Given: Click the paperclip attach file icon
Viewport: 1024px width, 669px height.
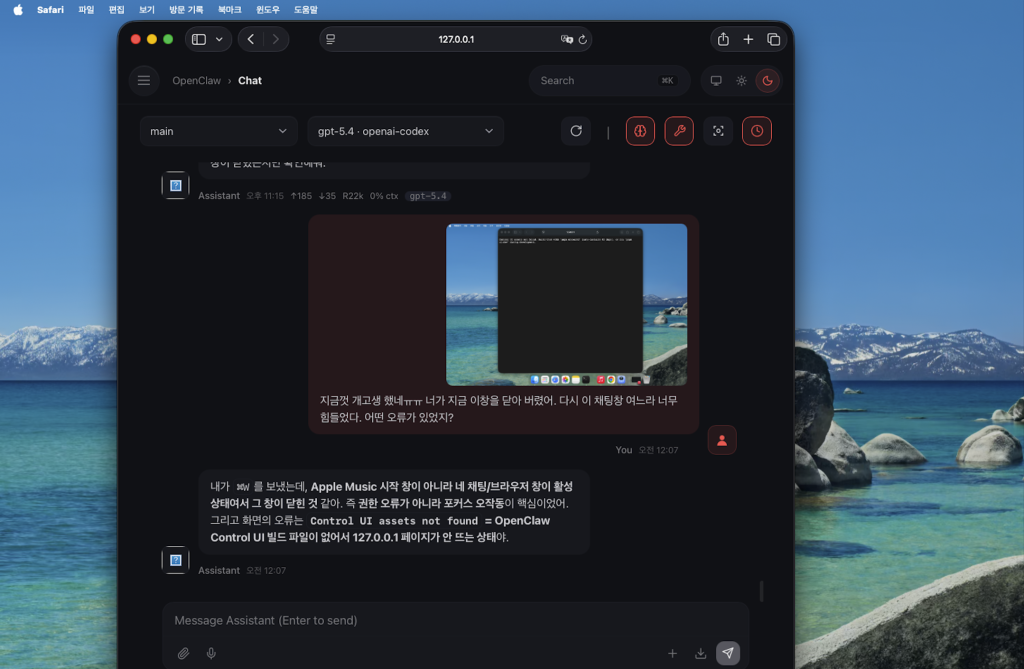Looking at the screenshot, I should [183, 653].
